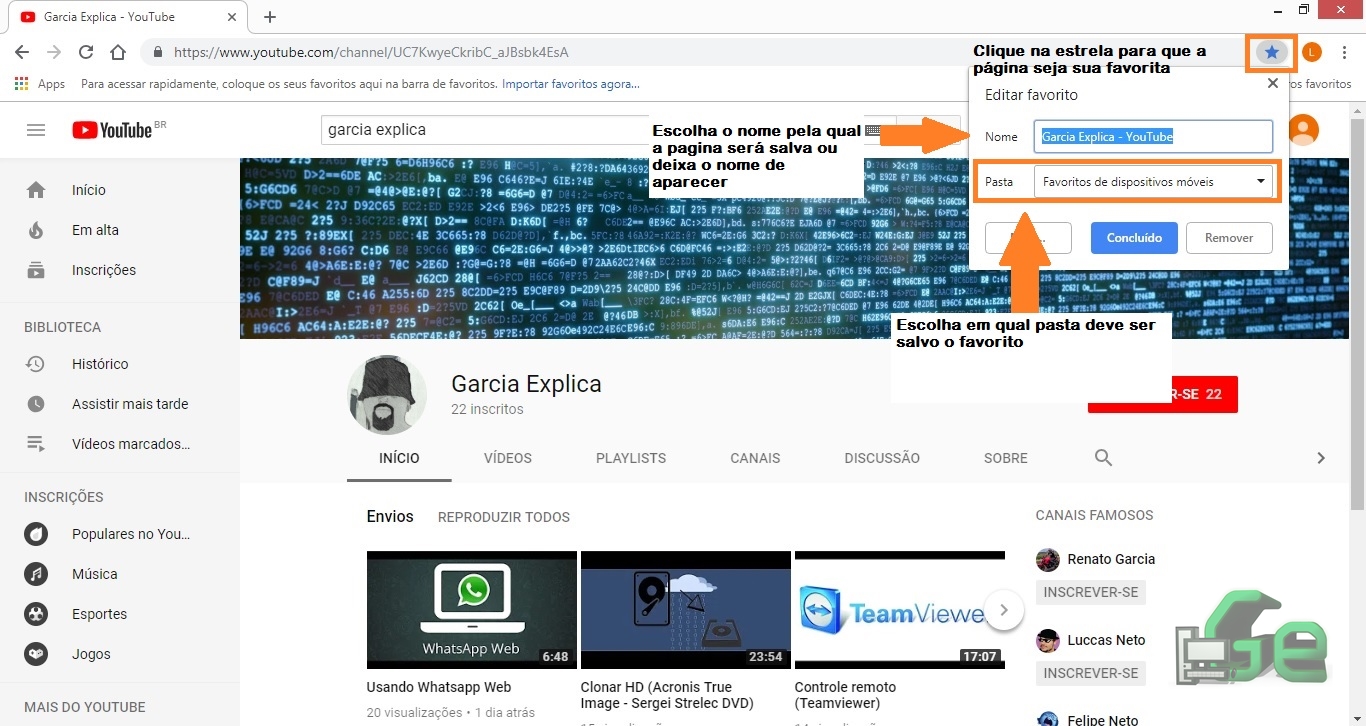Switch to the INÍCIO tab

pos(399,458)
